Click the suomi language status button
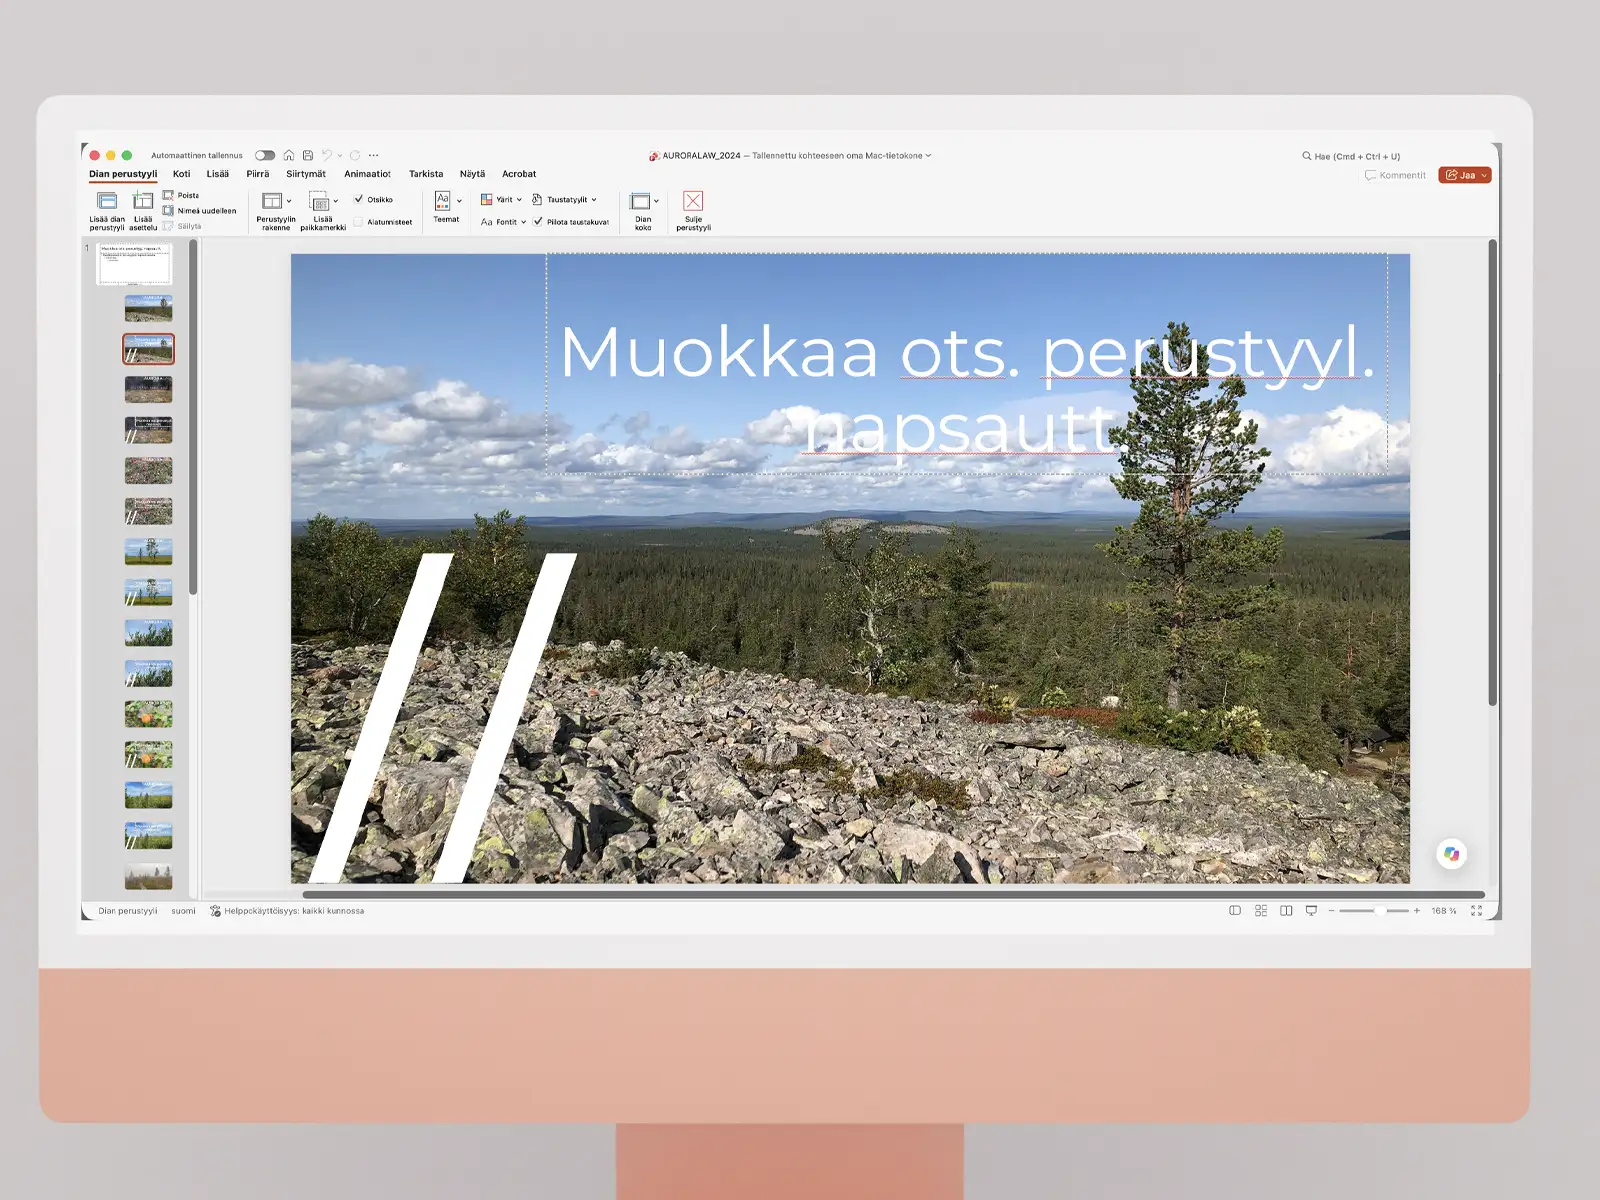Image resolution: width=1600 pixels, height=1200 pixels. [x=183, y=911]
